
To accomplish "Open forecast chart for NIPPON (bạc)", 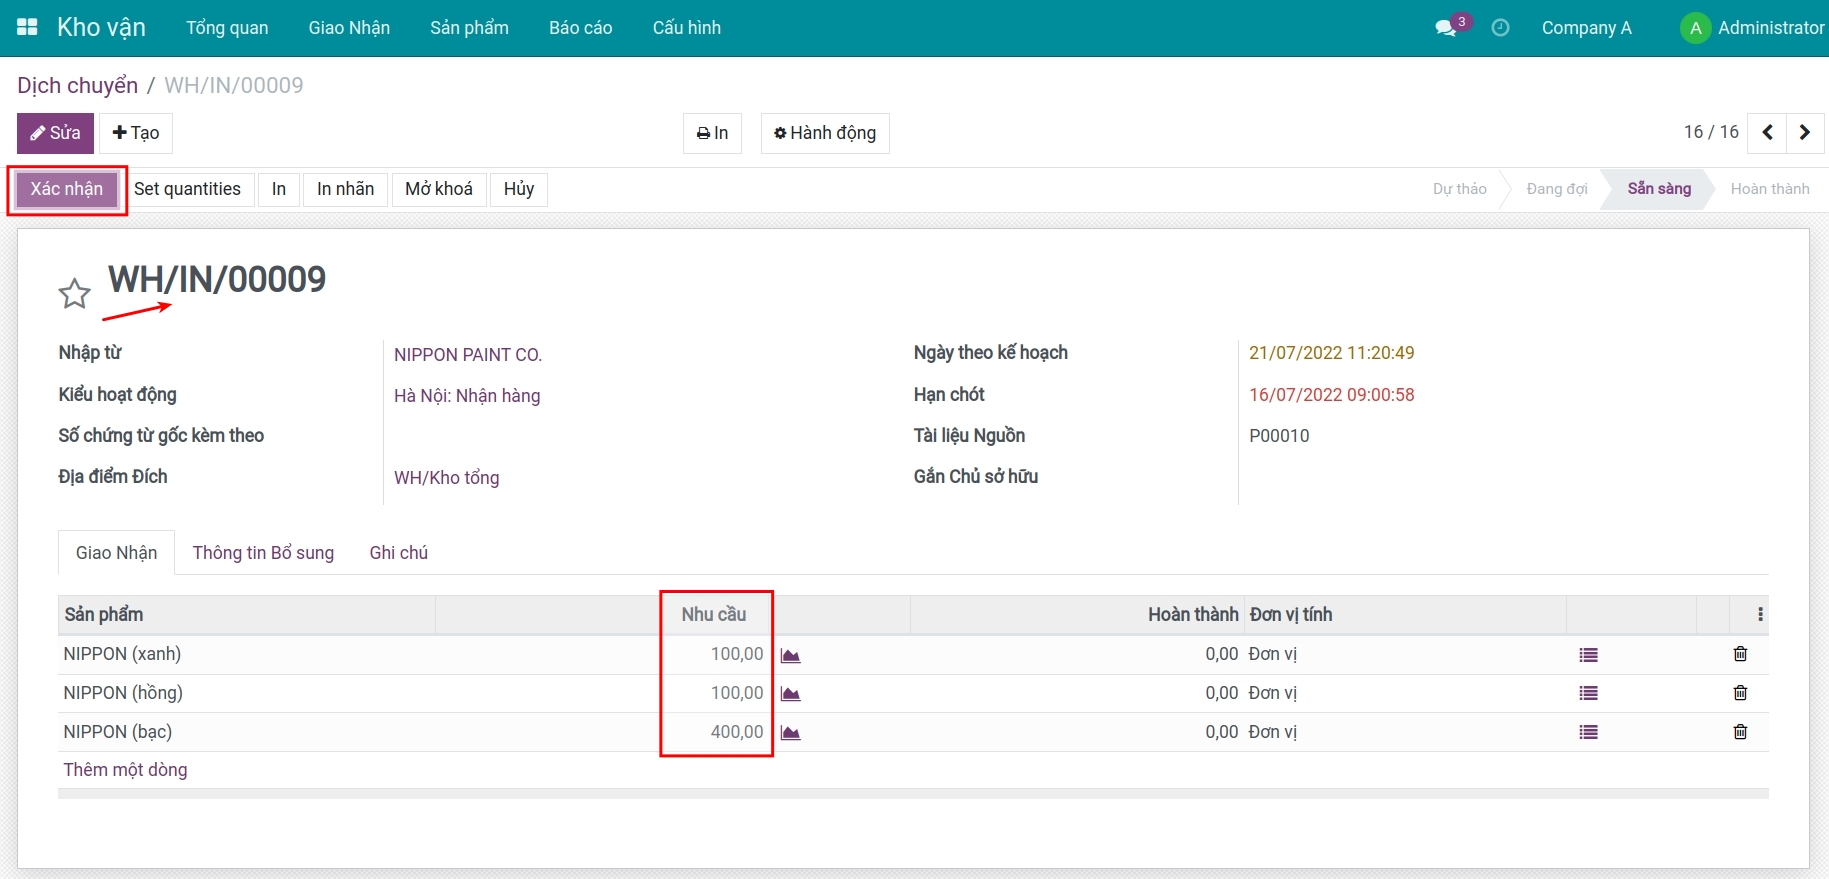I will [x=790, y=733].
